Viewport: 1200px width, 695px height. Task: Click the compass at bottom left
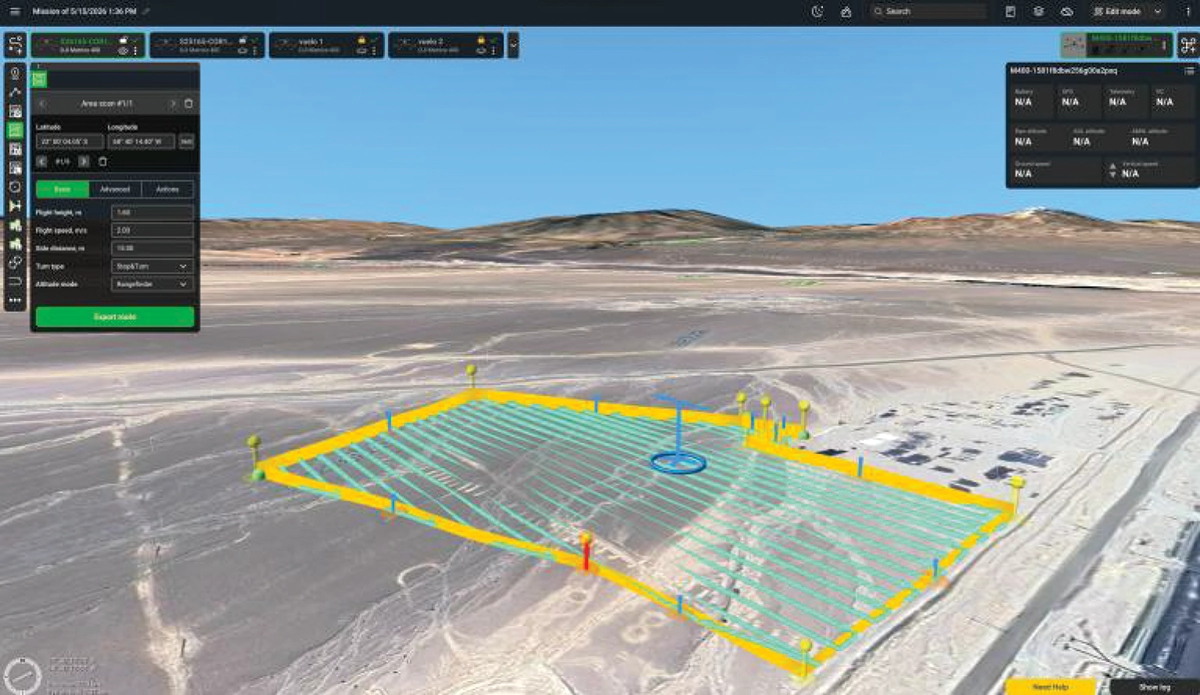(21, 675)
